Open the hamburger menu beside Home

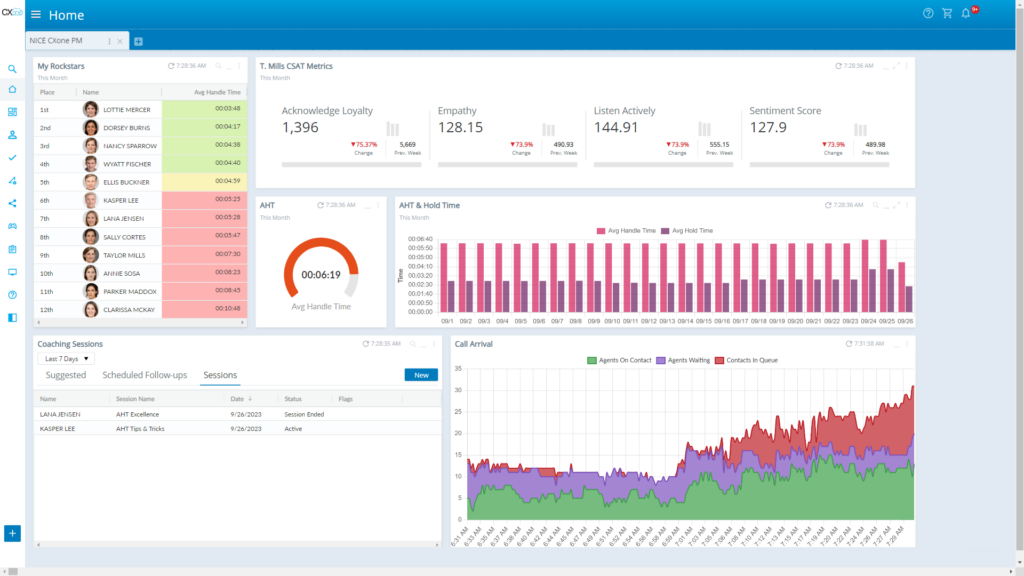[x=36, y=15]
